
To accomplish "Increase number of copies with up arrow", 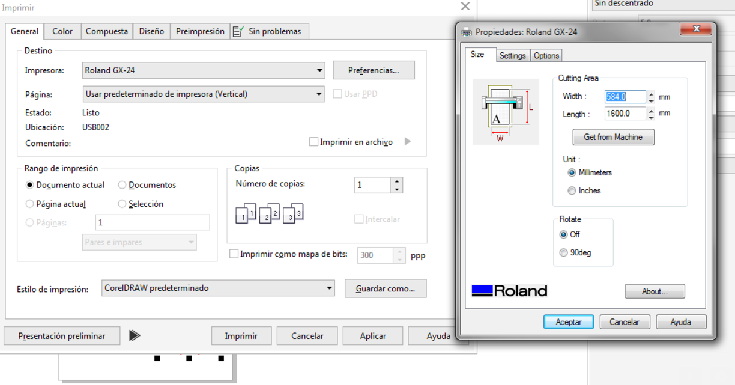I will click(x=397, y=181).
